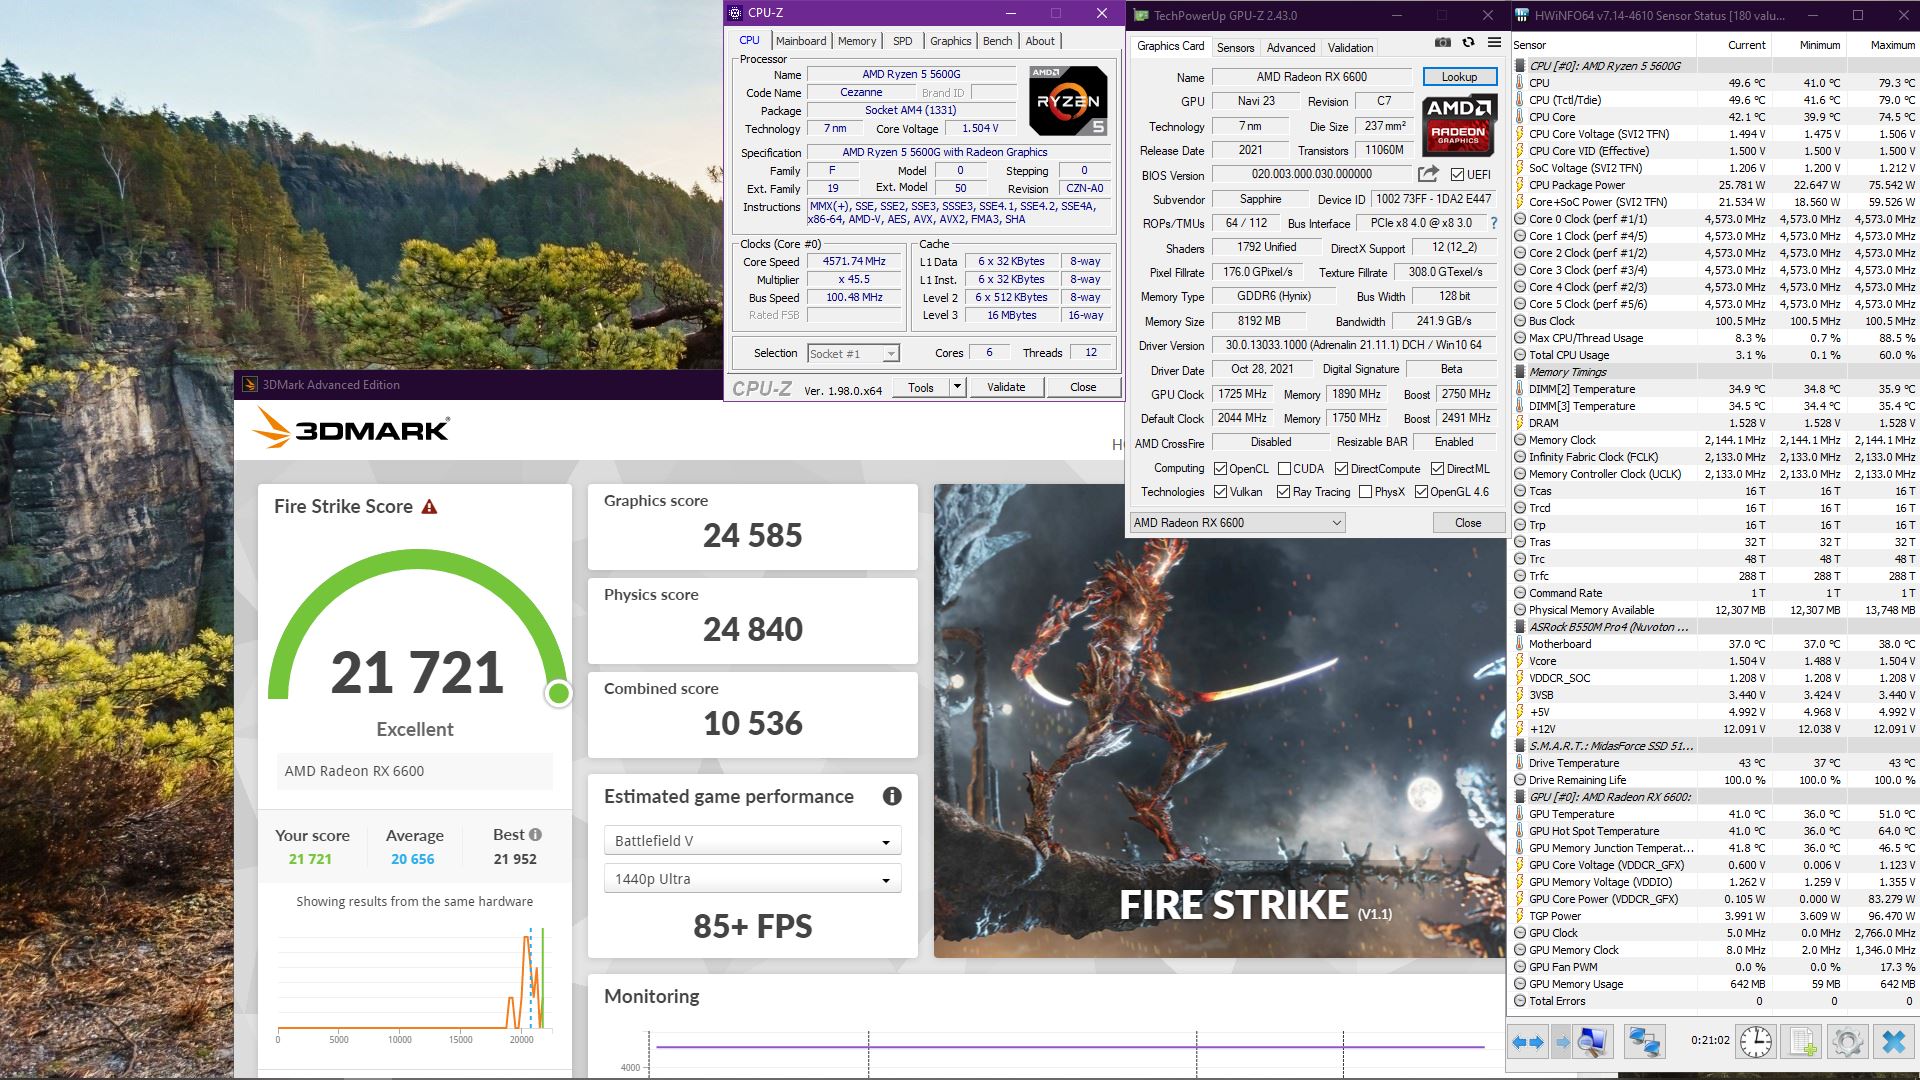The height and width of the screenshot is (1080, 1920).
Task: Switch to the Sensors tab in GPU-Z
Action: click(1235, 48)
